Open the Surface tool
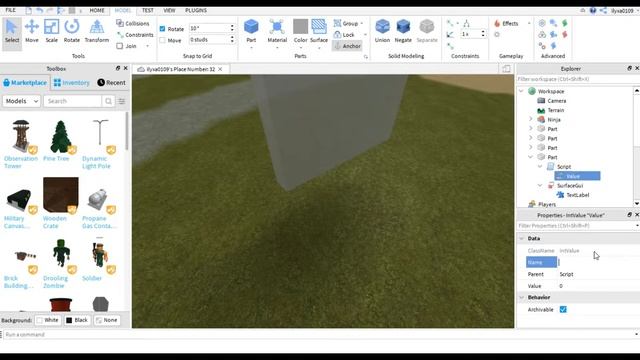The image size is (640, 360). click(x=319, y=31)
